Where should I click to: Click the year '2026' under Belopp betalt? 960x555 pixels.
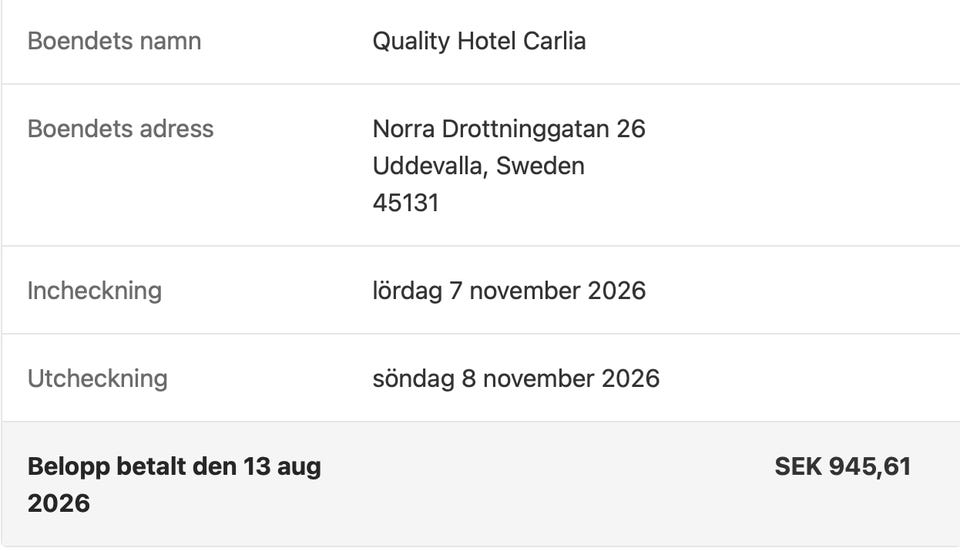pos(59,503)
